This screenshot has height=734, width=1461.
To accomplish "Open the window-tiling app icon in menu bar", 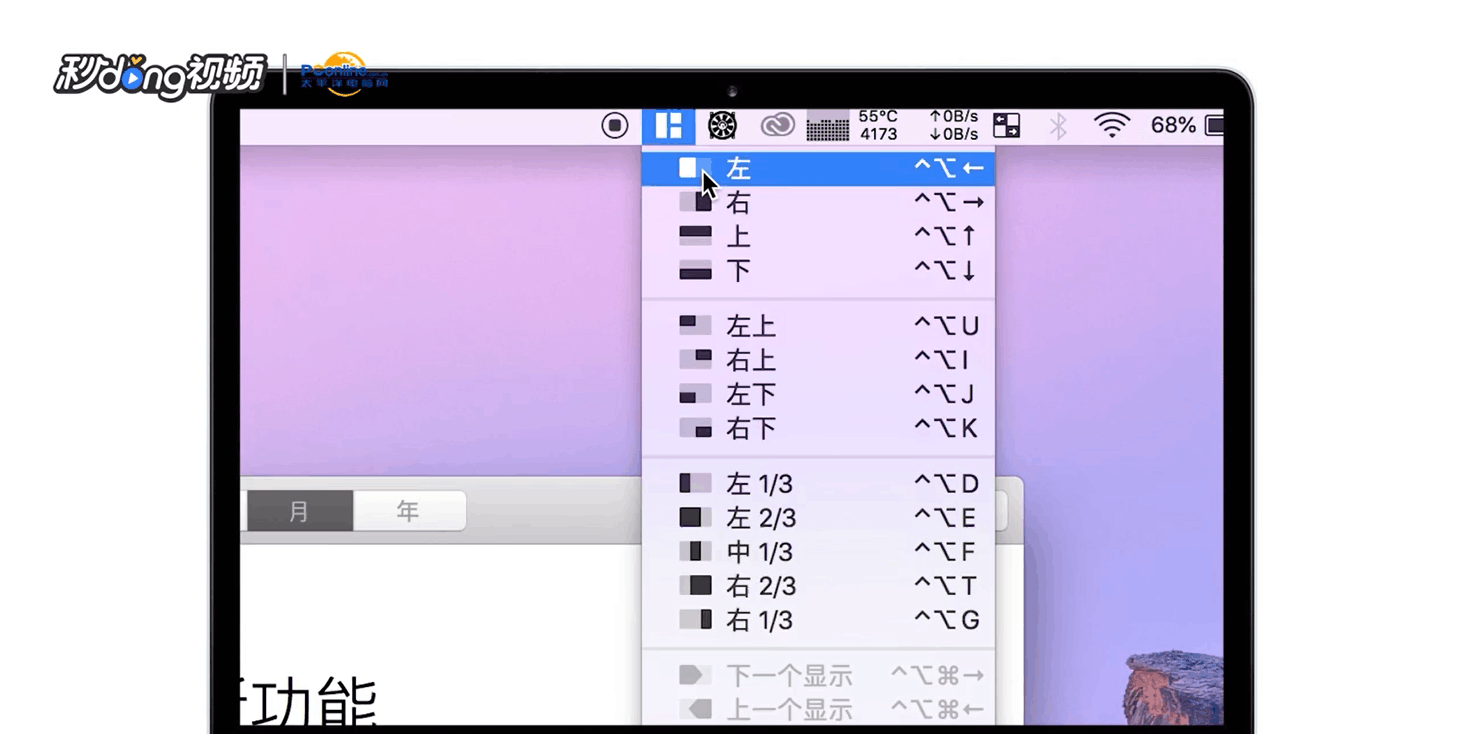I will tap(668, 126).
